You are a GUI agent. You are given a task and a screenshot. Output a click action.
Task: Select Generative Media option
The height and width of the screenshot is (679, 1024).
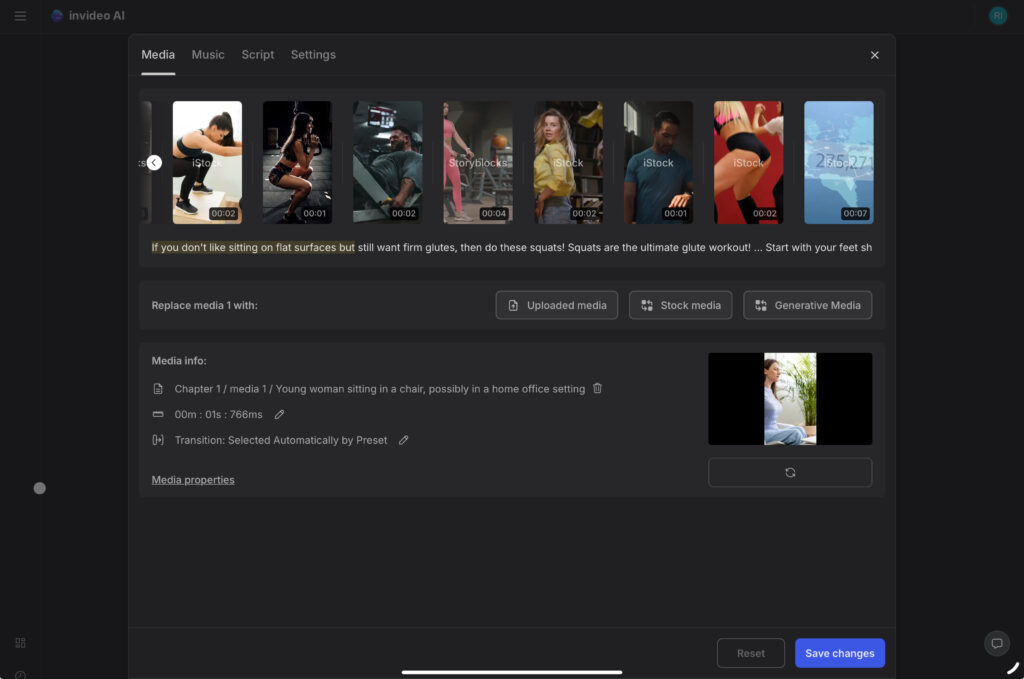[x=808, y=305]
